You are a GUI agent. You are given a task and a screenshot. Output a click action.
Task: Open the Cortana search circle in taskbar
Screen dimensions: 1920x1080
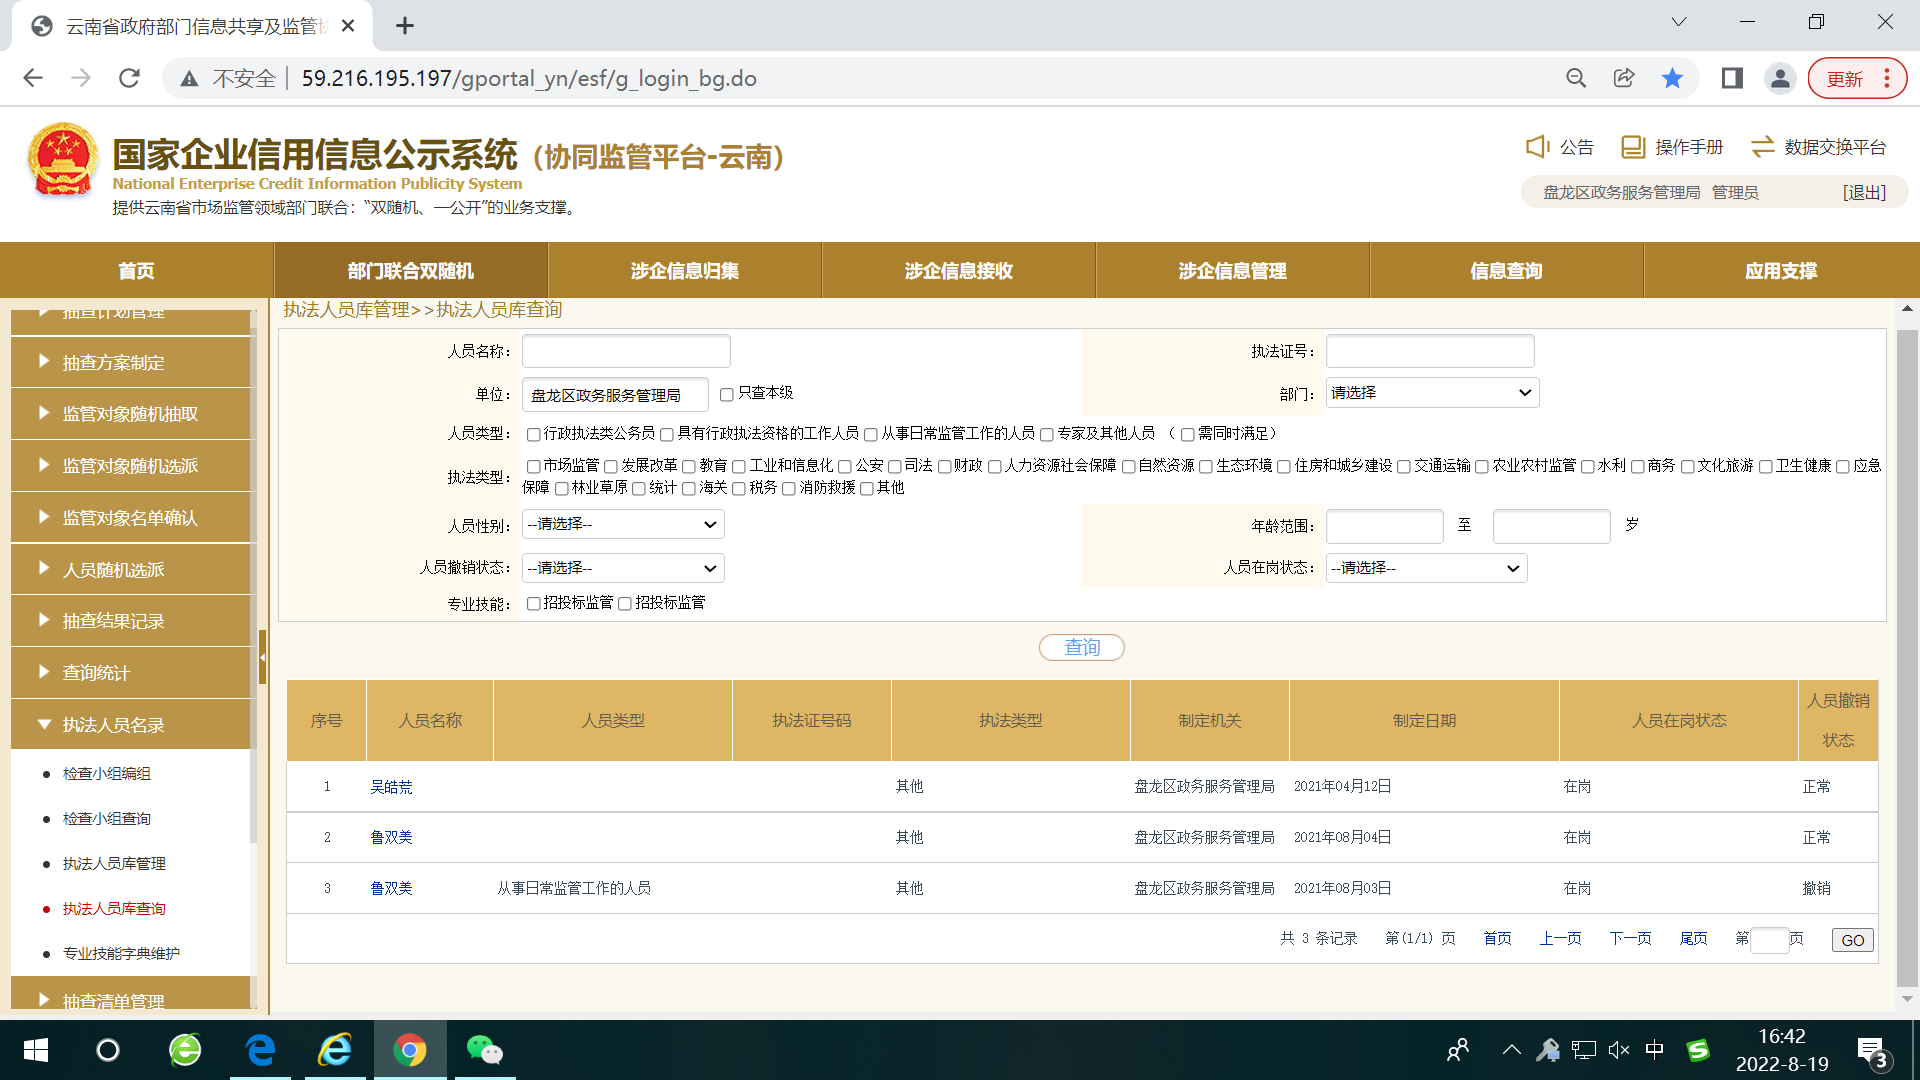(107, 1050)
